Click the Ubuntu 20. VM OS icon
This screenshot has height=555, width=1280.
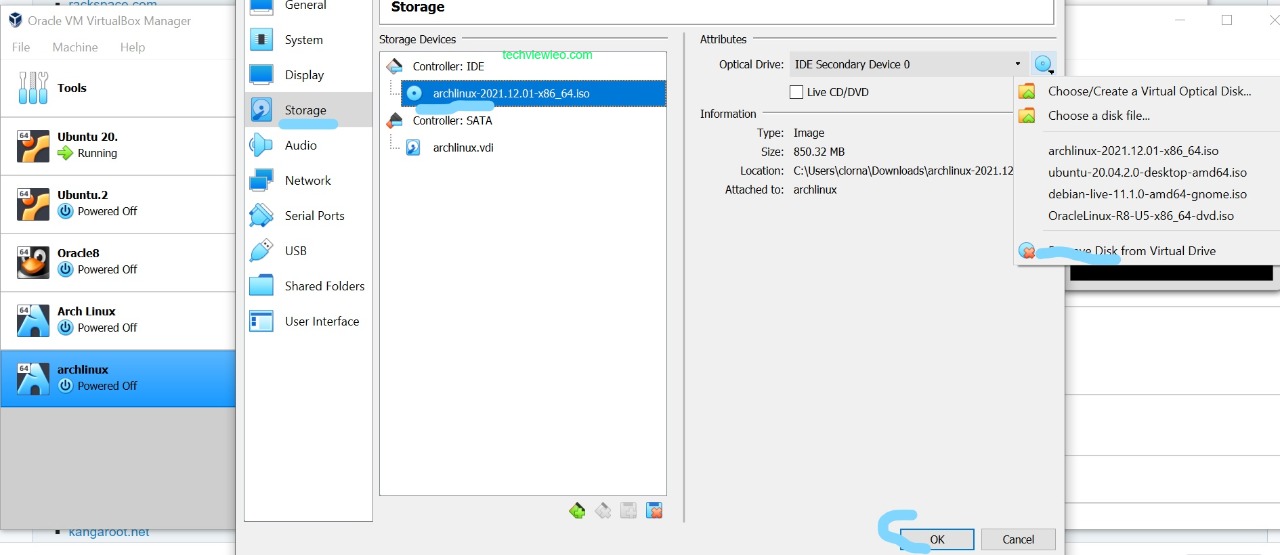tap(33, 146)
